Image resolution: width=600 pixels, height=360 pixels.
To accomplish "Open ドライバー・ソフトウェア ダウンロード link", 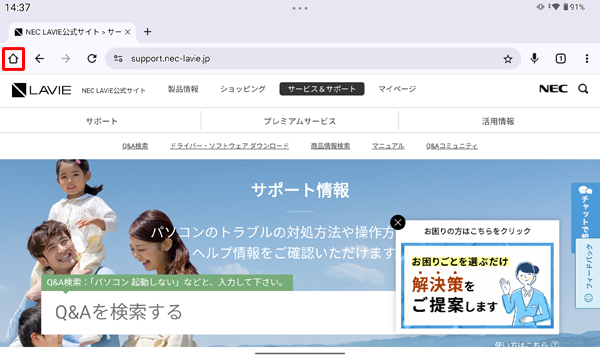I will pyautogui.click(x=230, y=146).
